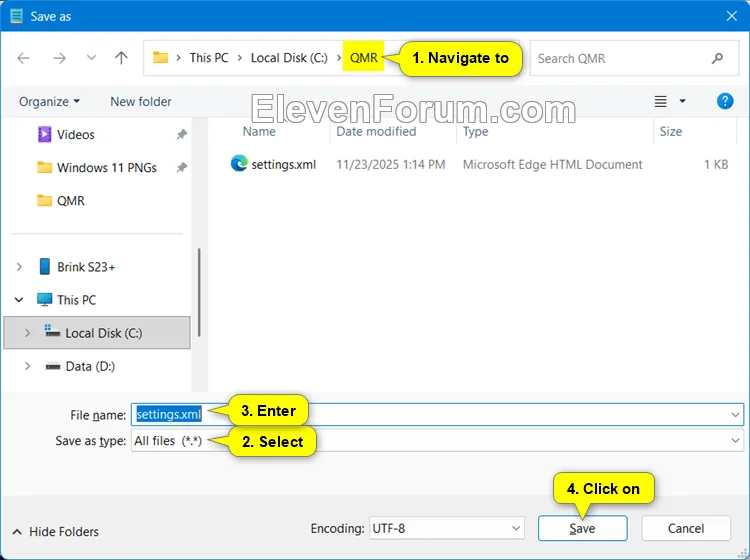Click the QMR segment in address breadcrumb
The image size is (750, 560).
[x=364, y=58]
